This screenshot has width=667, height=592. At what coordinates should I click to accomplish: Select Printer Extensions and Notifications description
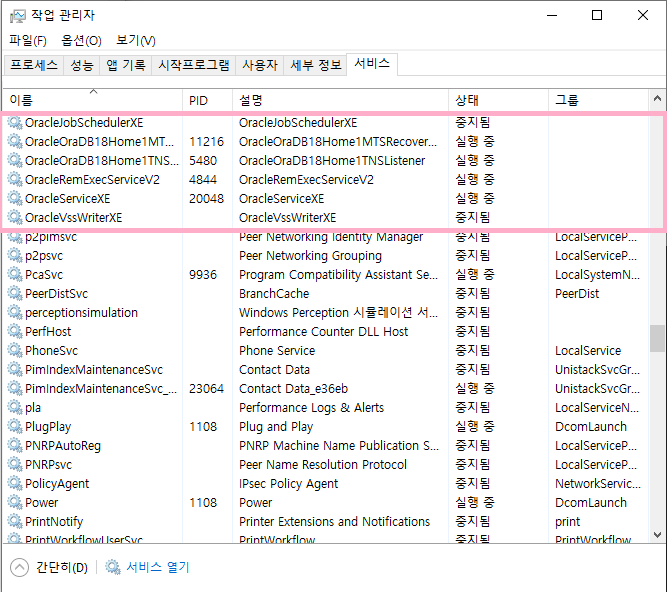coord(334,521)
